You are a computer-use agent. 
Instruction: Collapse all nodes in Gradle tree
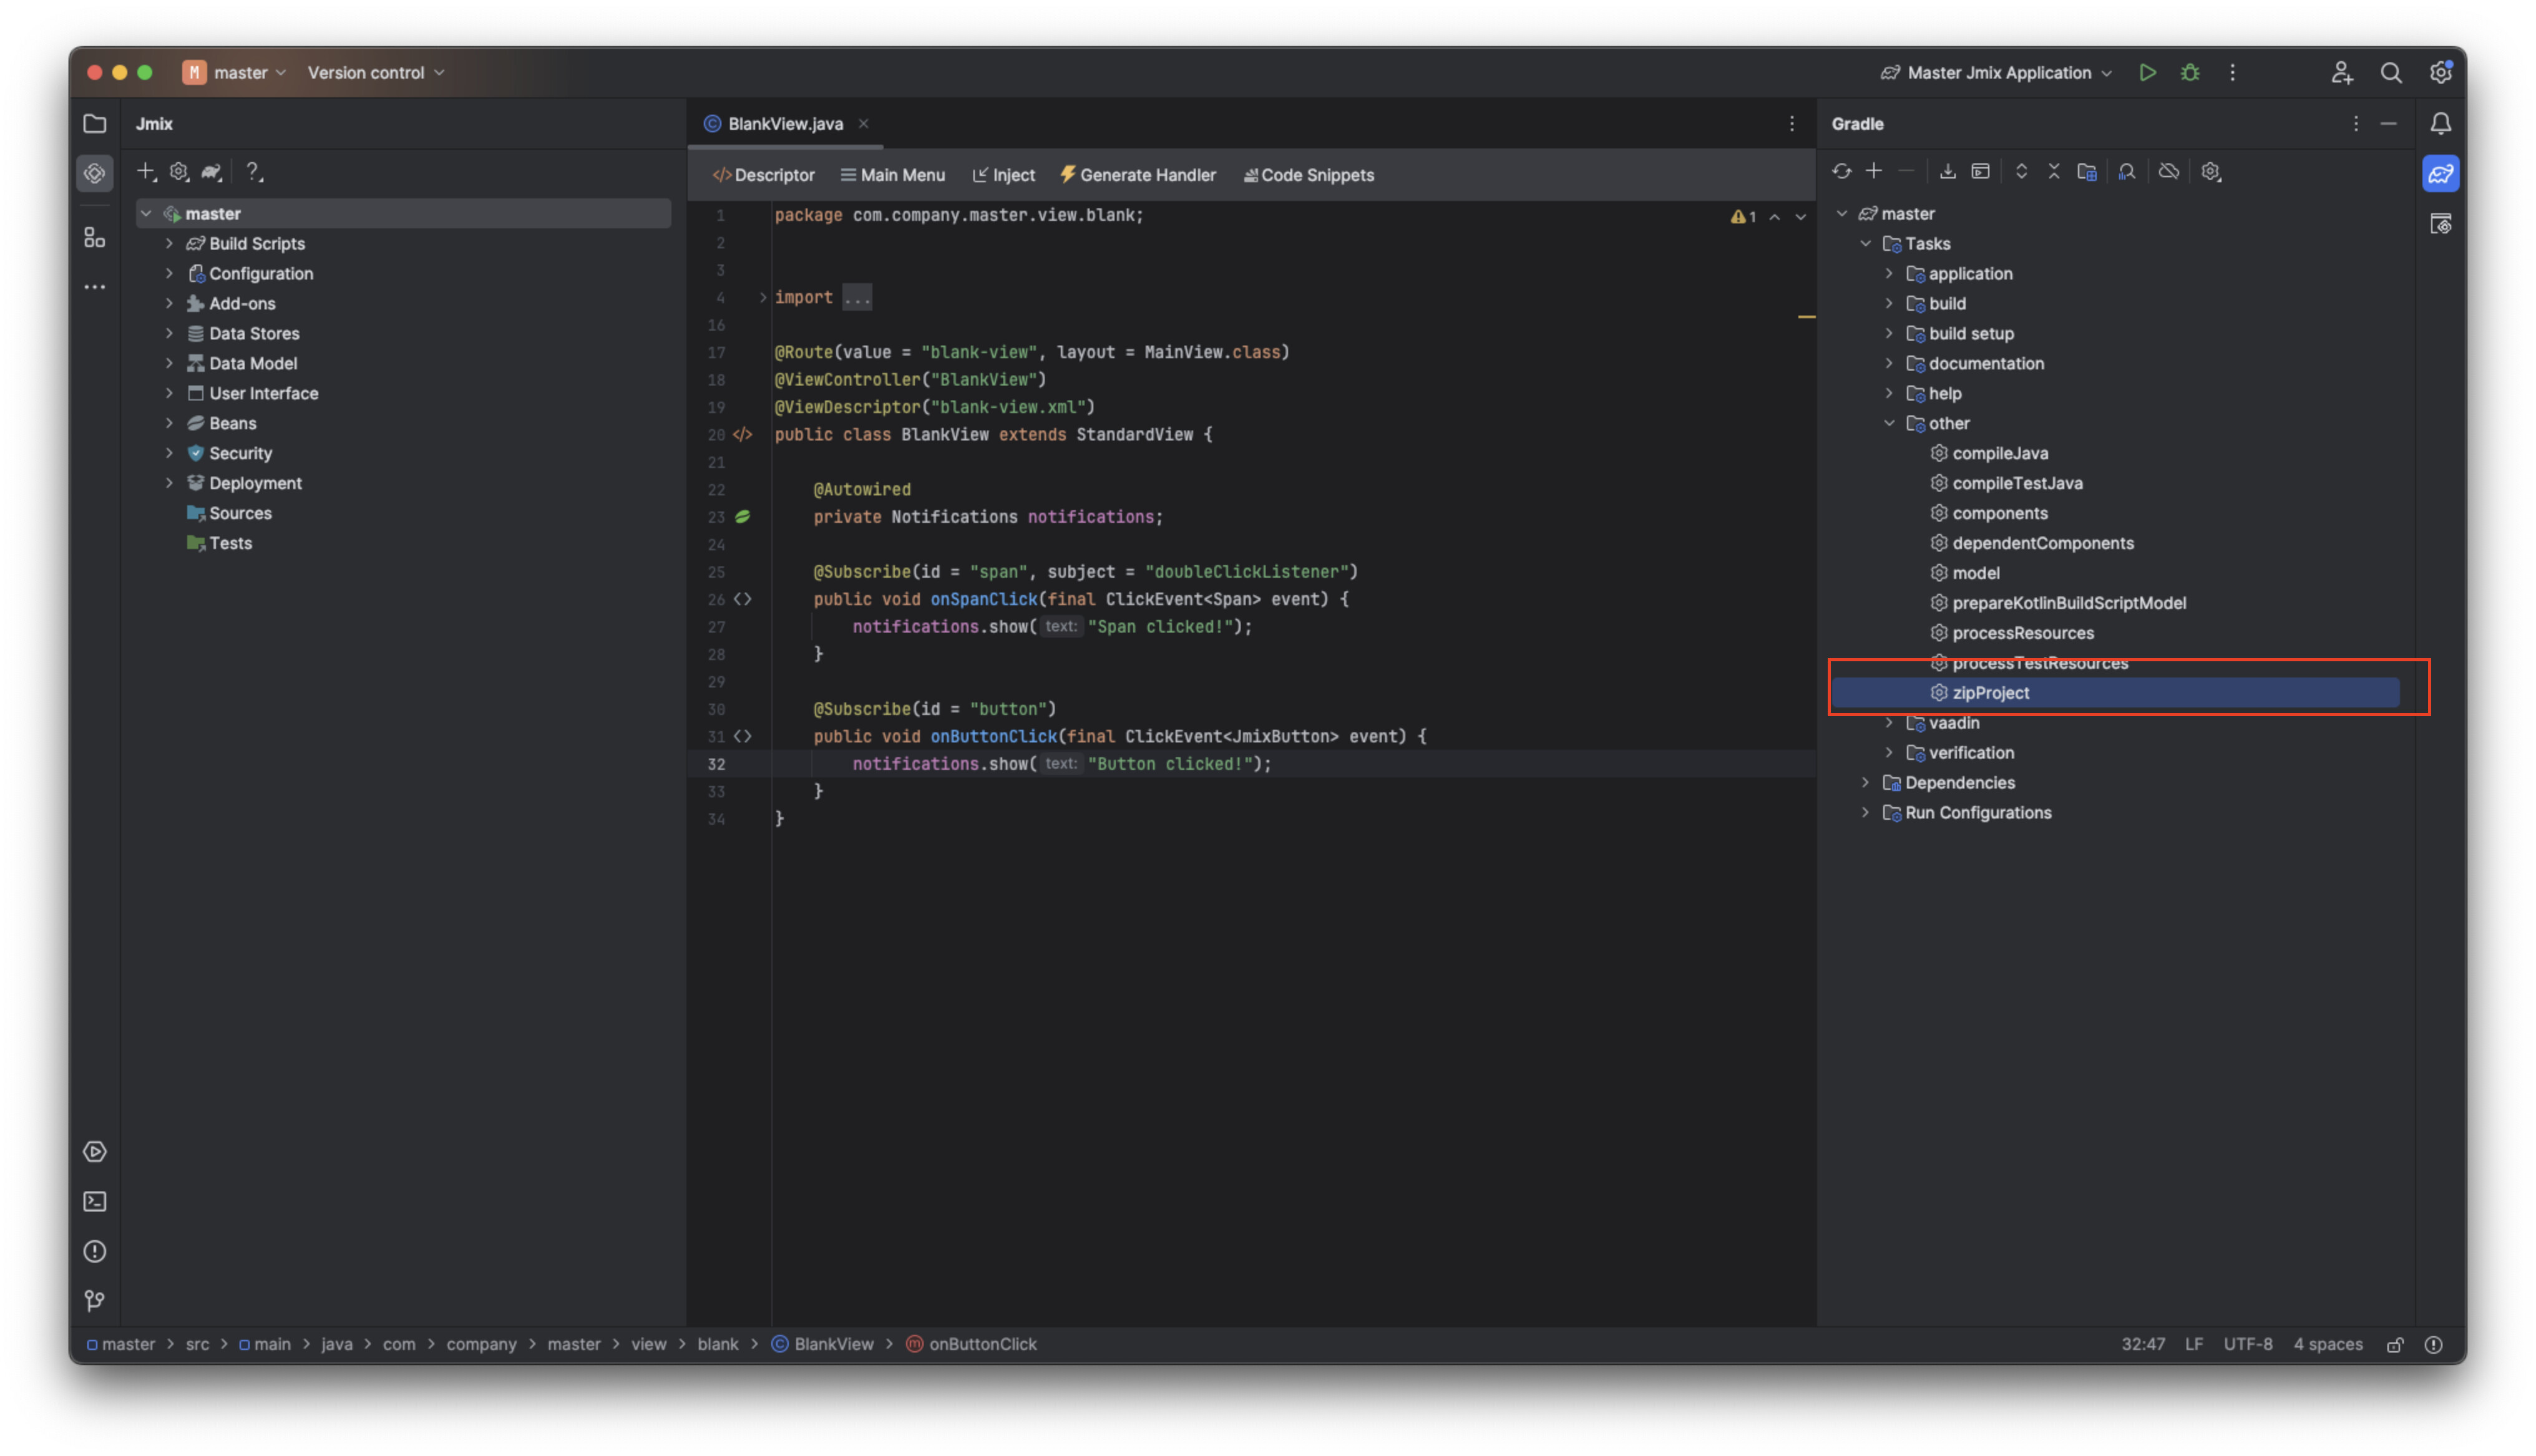[2054, 171]
